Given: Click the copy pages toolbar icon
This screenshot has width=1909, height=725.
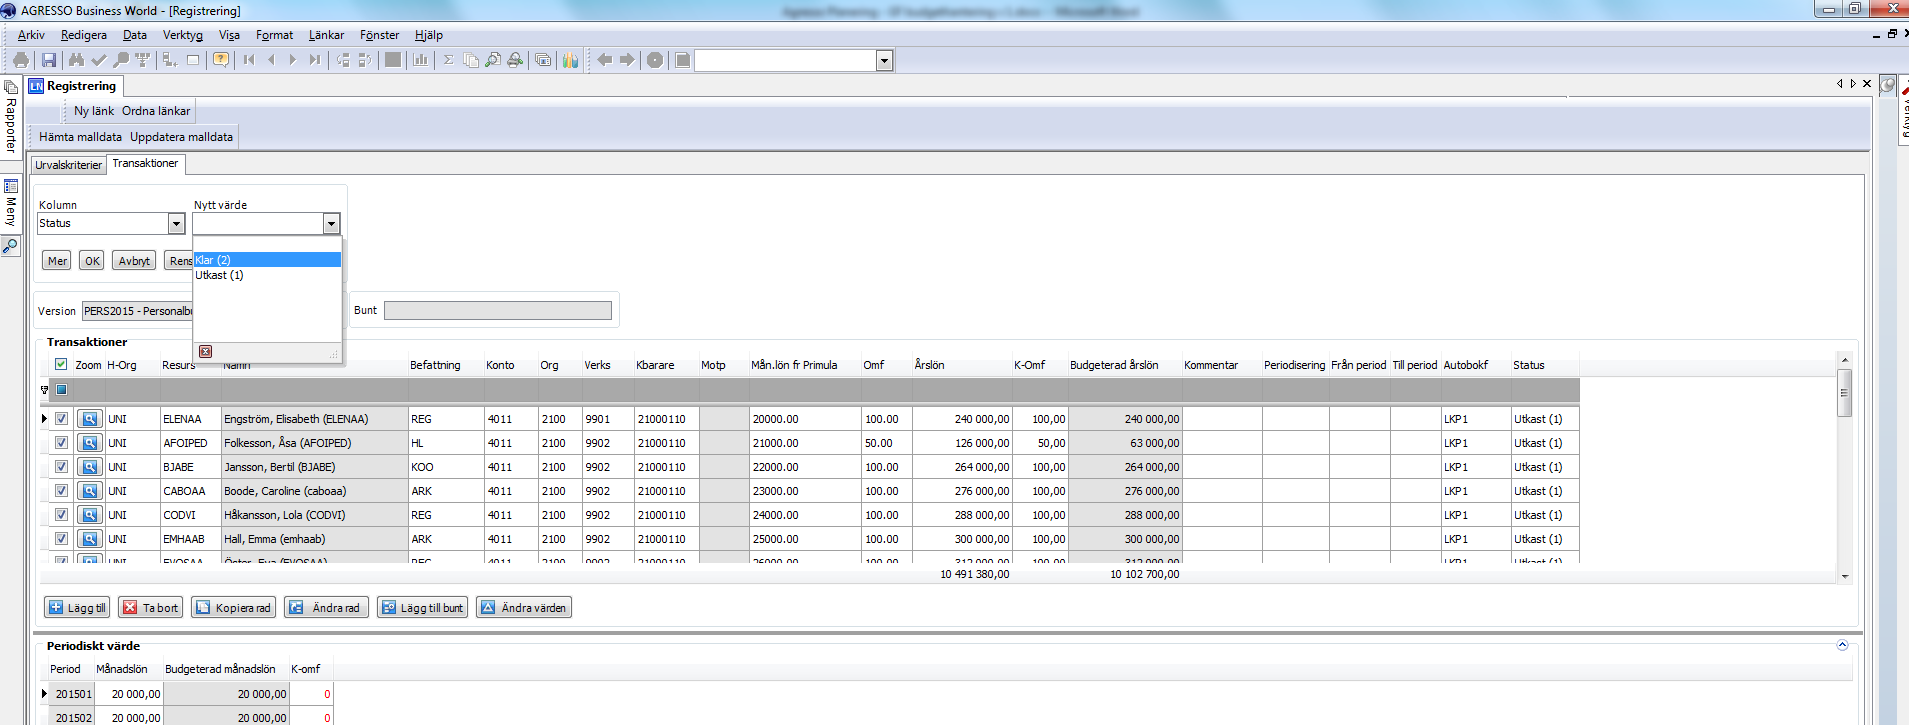Looking at the screenshot, I should pos(471,60).
